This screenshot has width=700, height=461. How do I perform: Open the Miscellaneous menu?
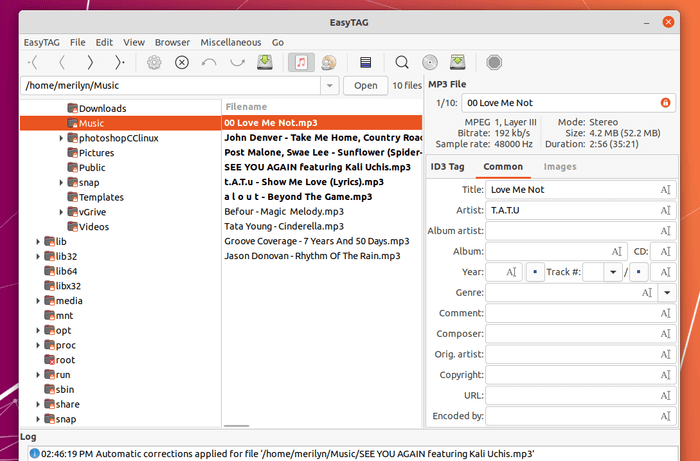point(230,42)
